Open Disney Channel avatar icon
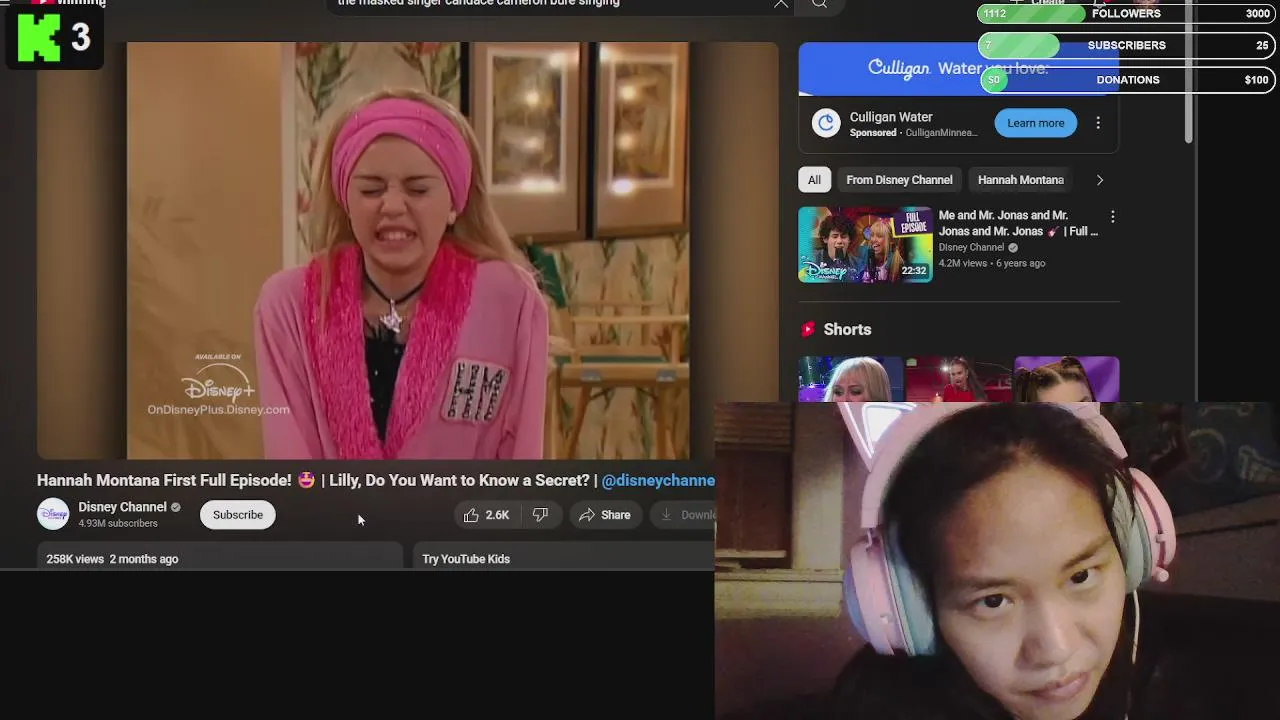This screenshot has width=1280, height=720. 53,514
